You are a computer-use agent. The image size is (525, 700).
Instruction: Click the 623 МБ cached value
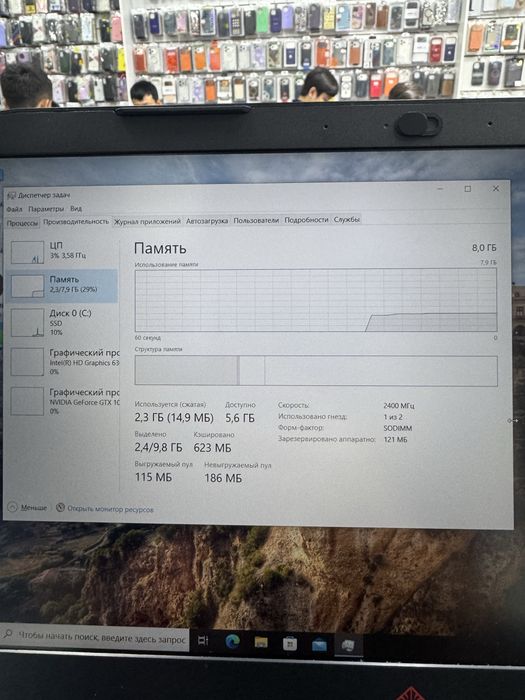click(212, 447)
